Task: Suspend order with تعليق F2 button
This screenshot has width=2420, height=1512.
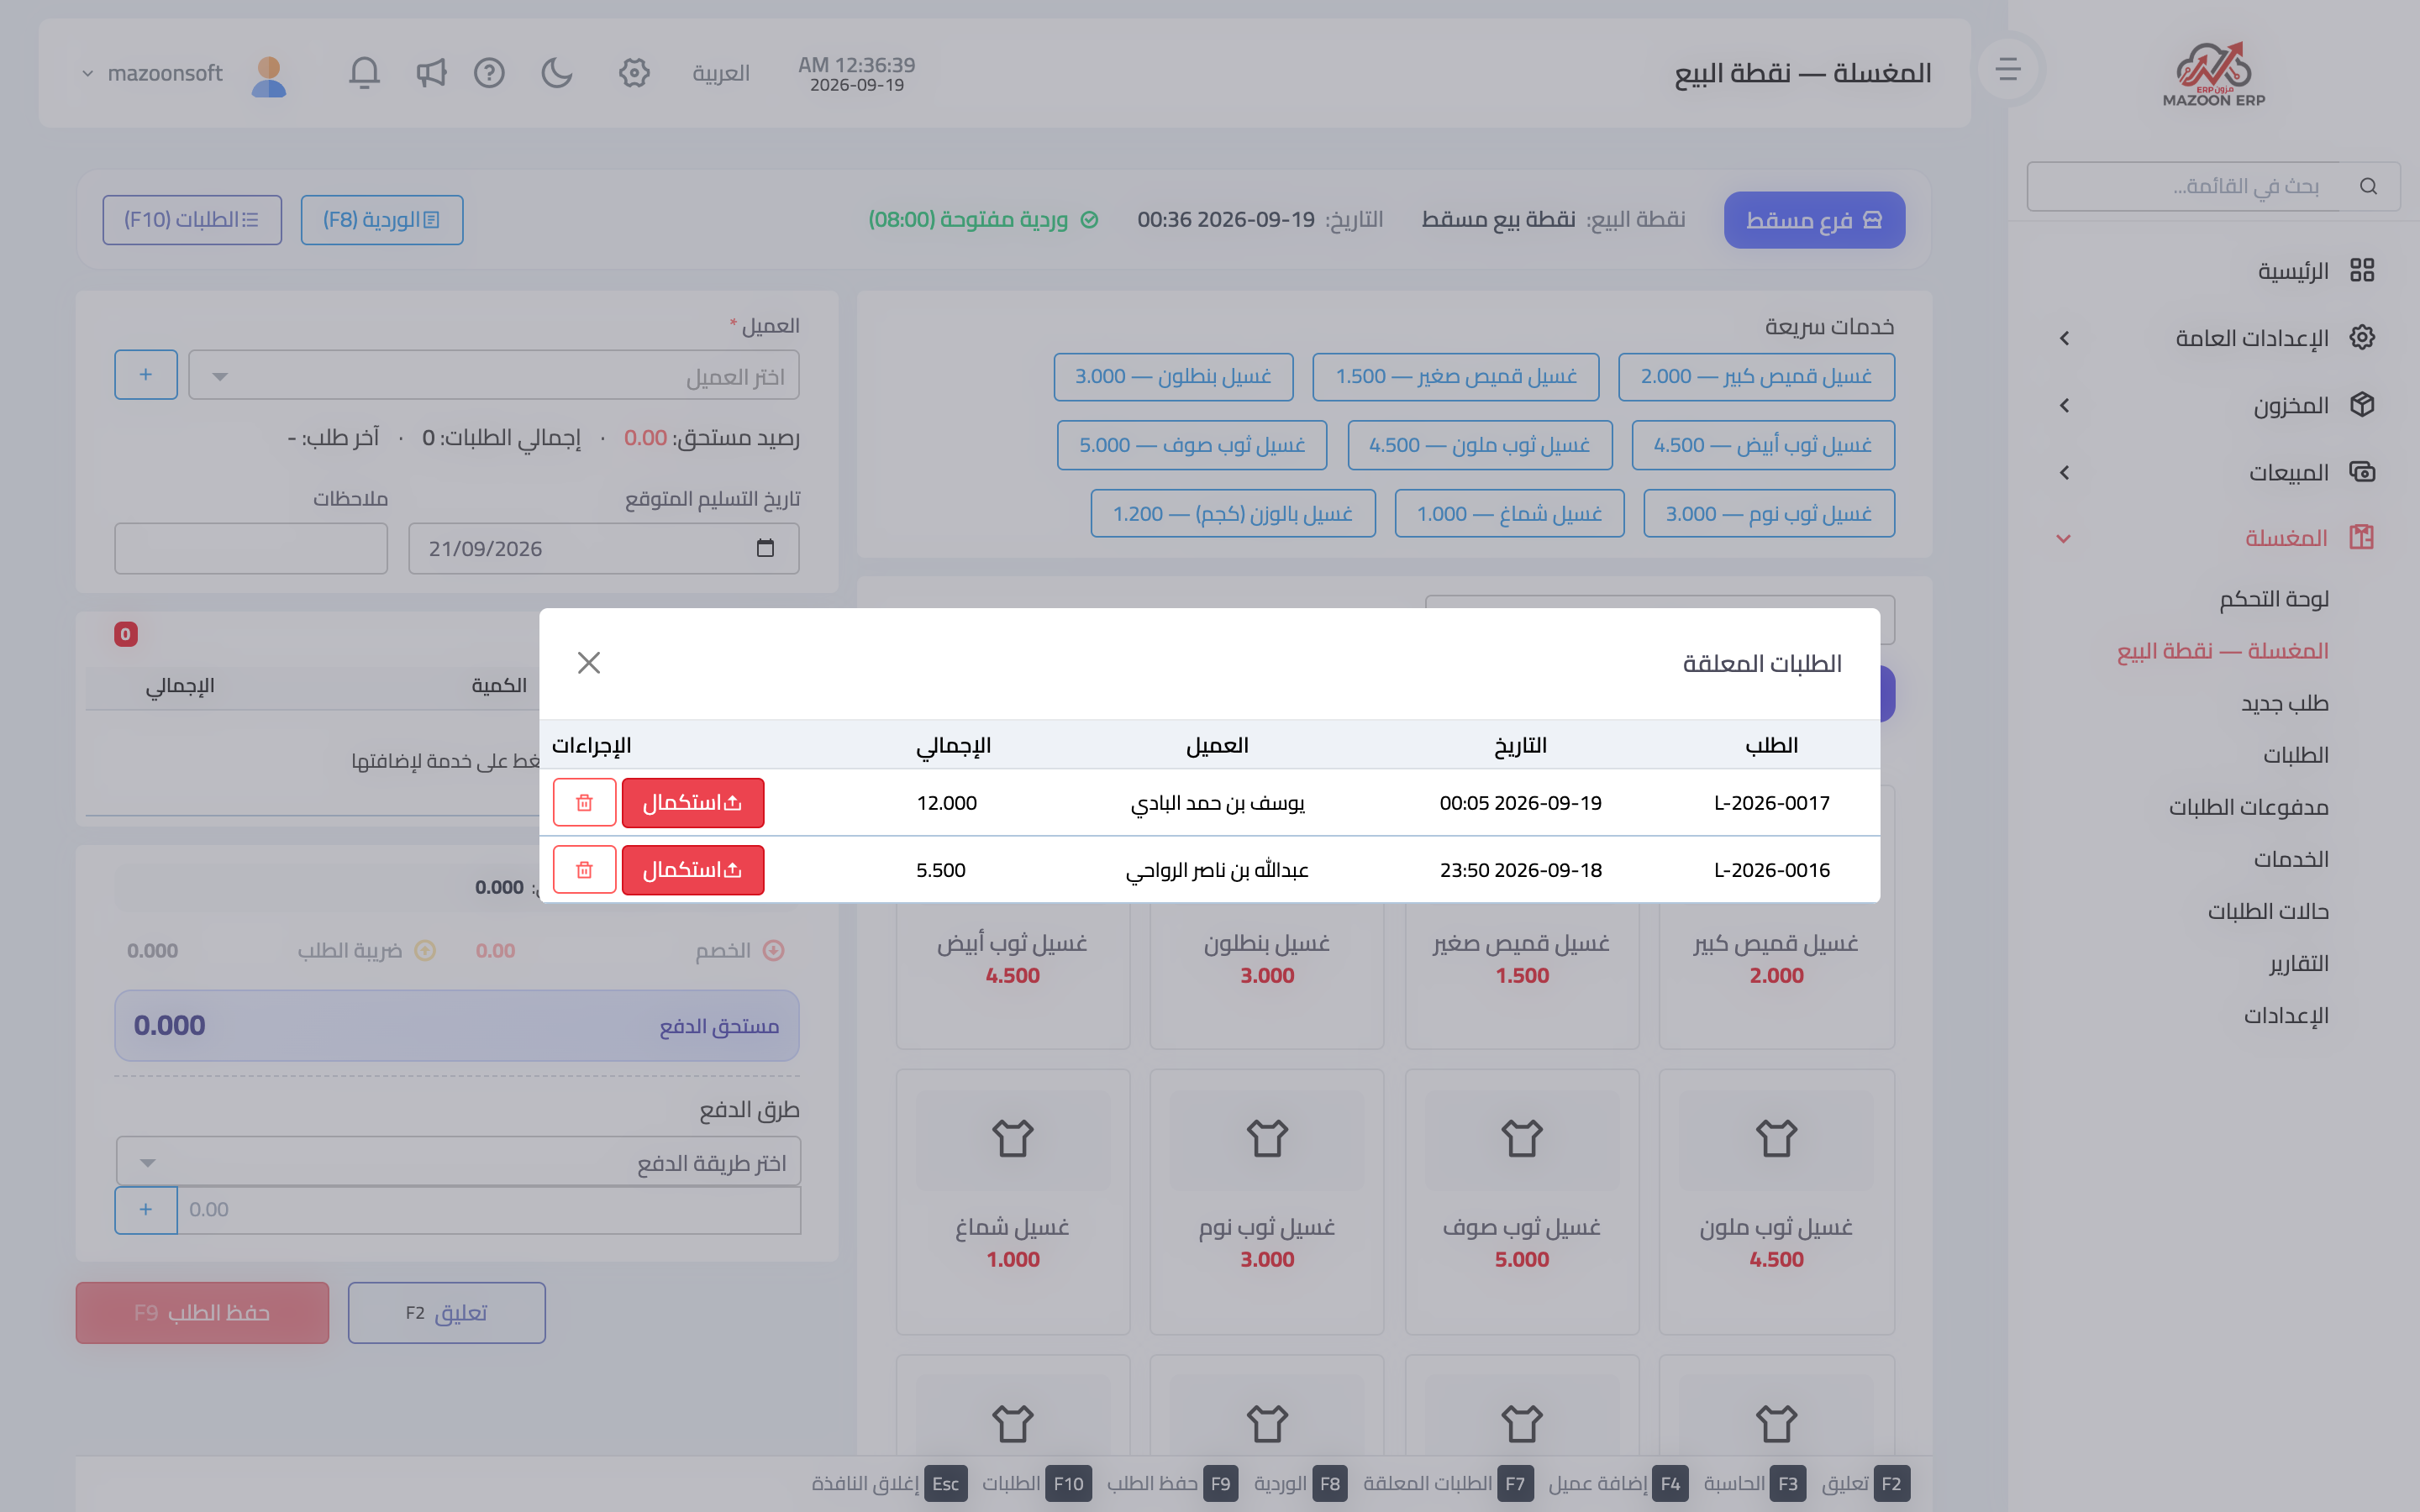Action: (447, 1313)
